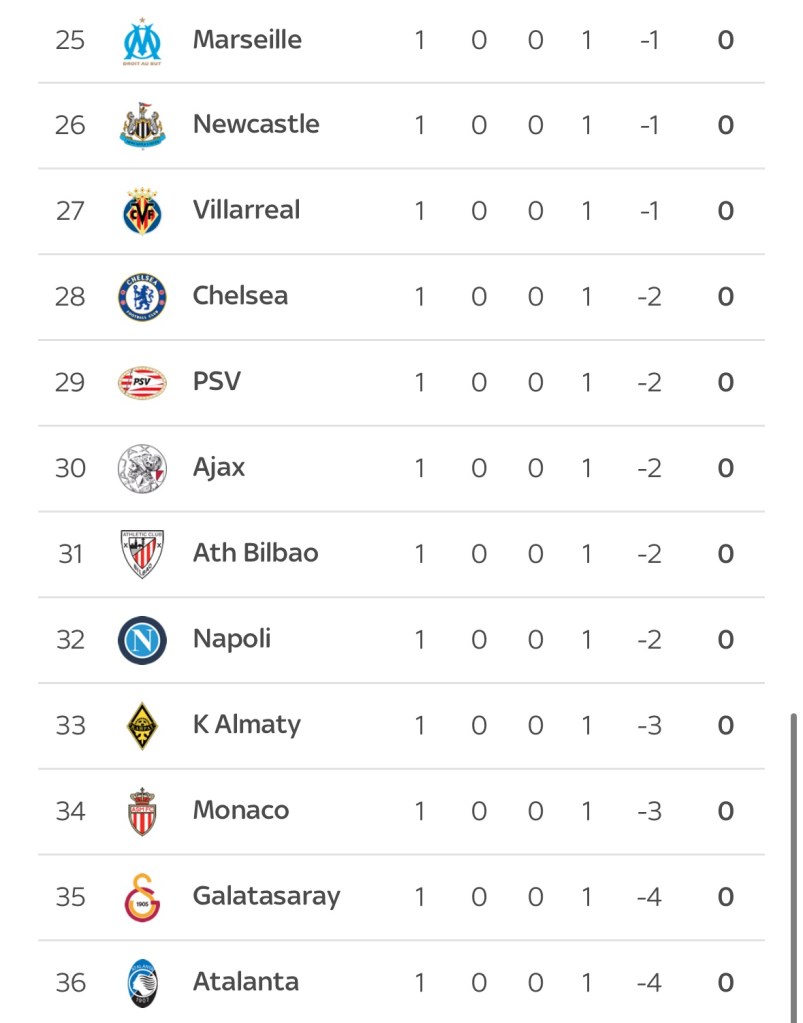The image size is (803, 1023).
Task: Click the Napoli club logo
Action: (142, 640)
